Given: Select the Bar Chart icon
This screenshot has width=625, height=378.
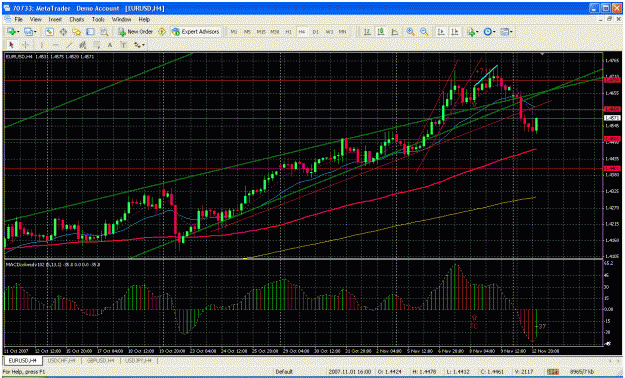Looking at the screenshot, I should (x=367, y=32).
